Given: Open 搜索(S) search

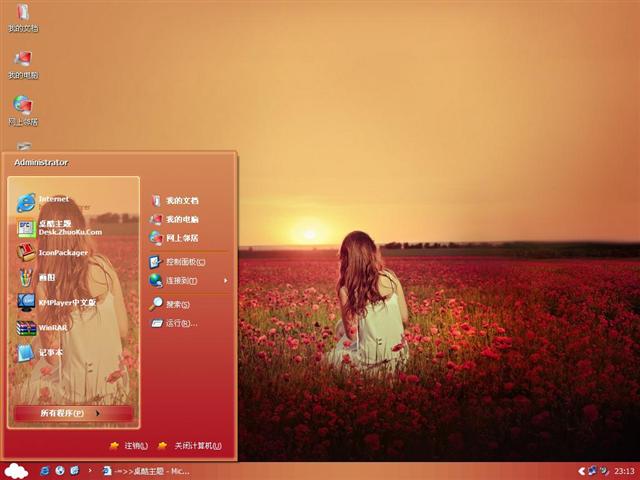Looking at the screenshot, I should 169,304.
